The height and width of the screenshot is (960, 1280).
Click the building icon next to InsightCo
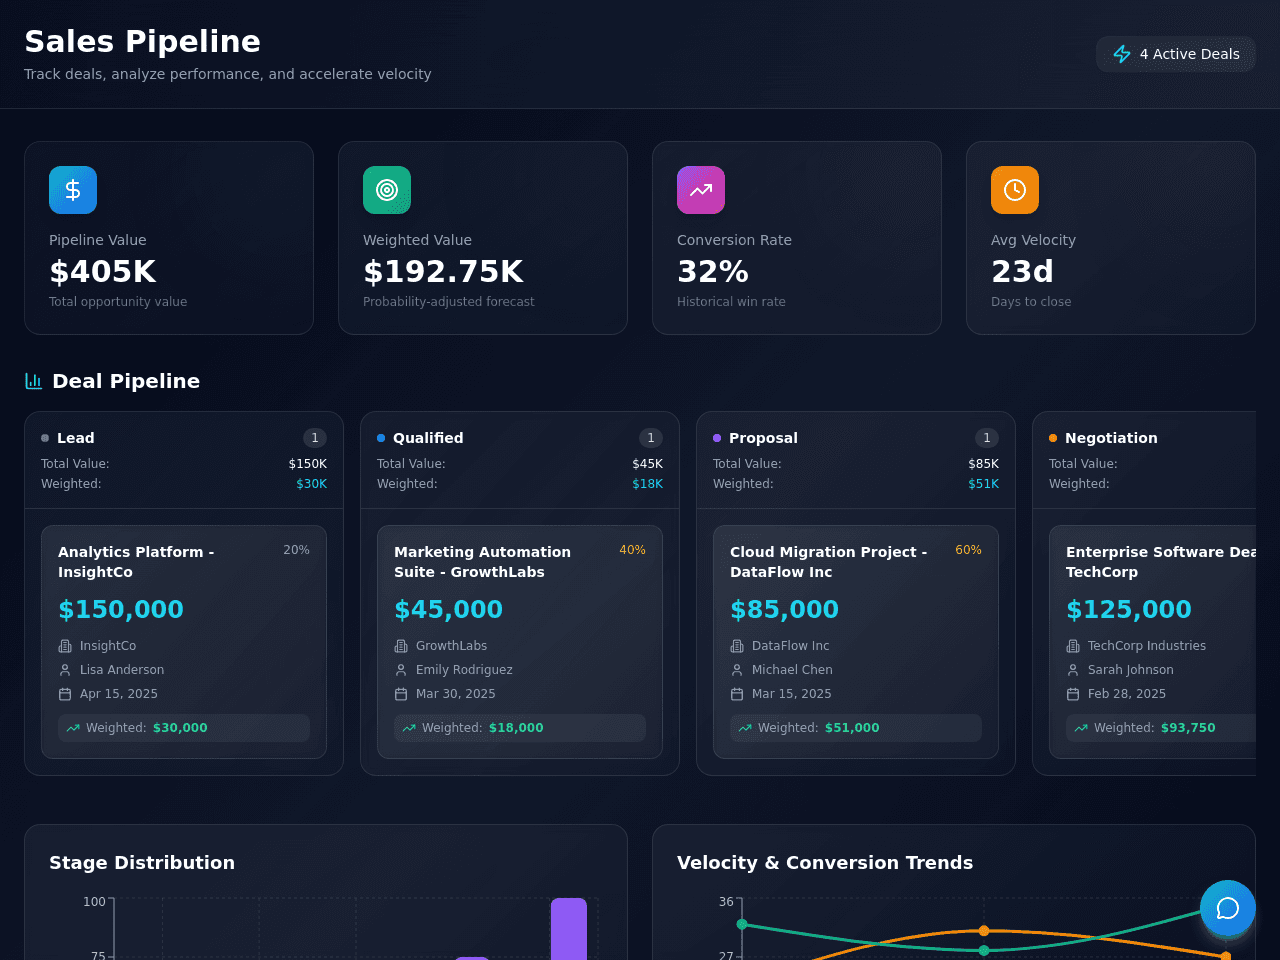coord(65,646)
